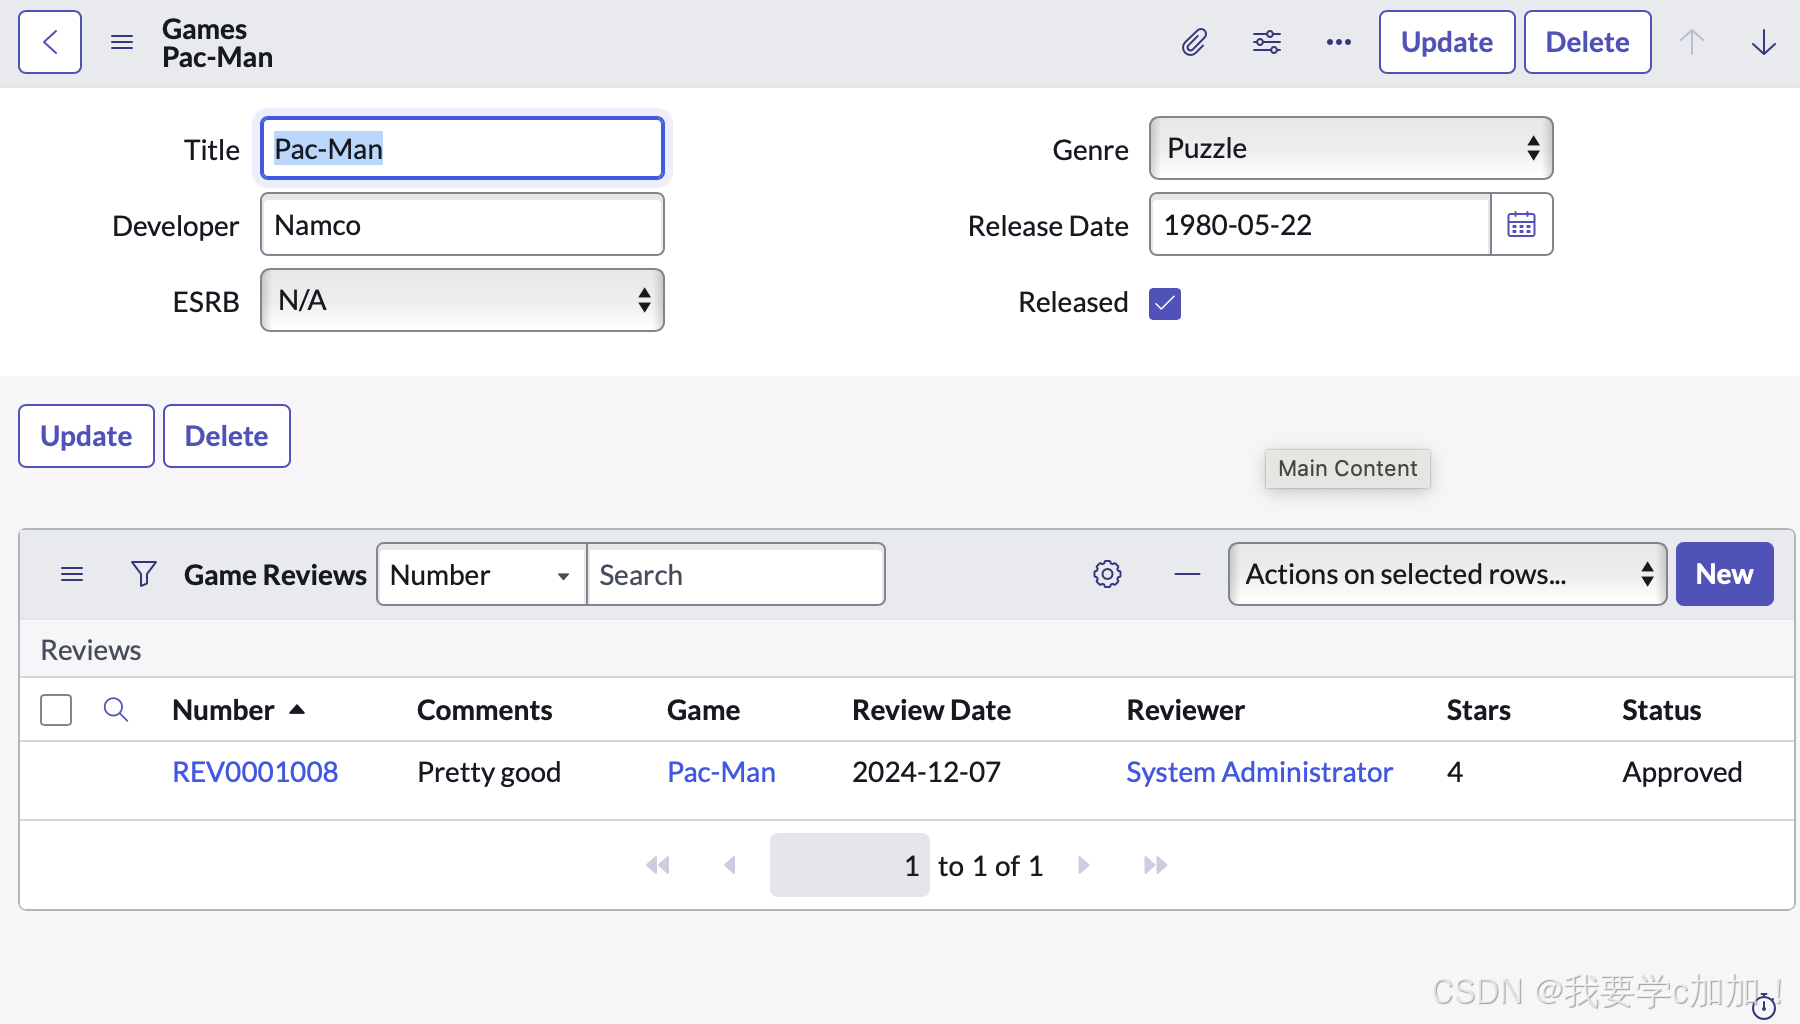This screenshot has height=1024, width=1800.
Task: Collapse the related list with minus icon
Action: tap(1187, 574)
